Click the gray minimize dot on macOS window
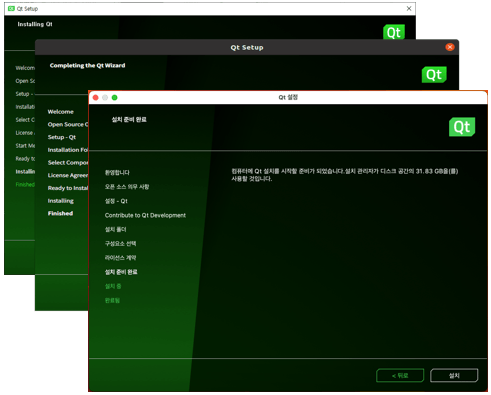Viewport: 491px width, 395px height. (105, 97)
